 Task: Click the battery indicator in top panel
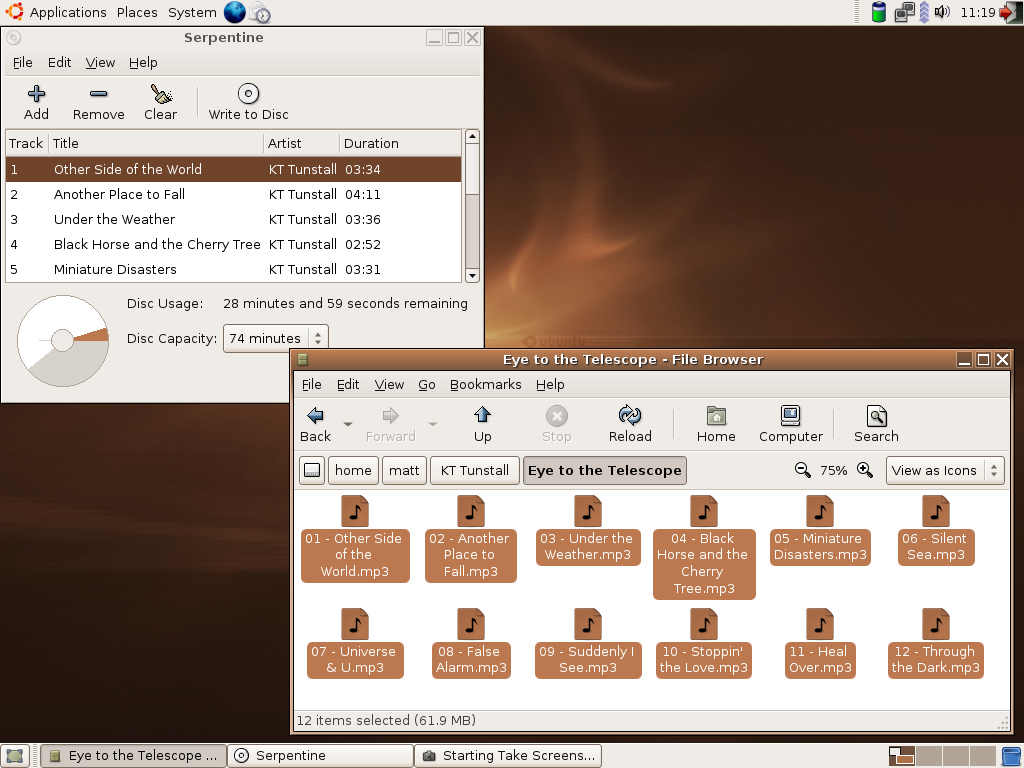[879, 12]
